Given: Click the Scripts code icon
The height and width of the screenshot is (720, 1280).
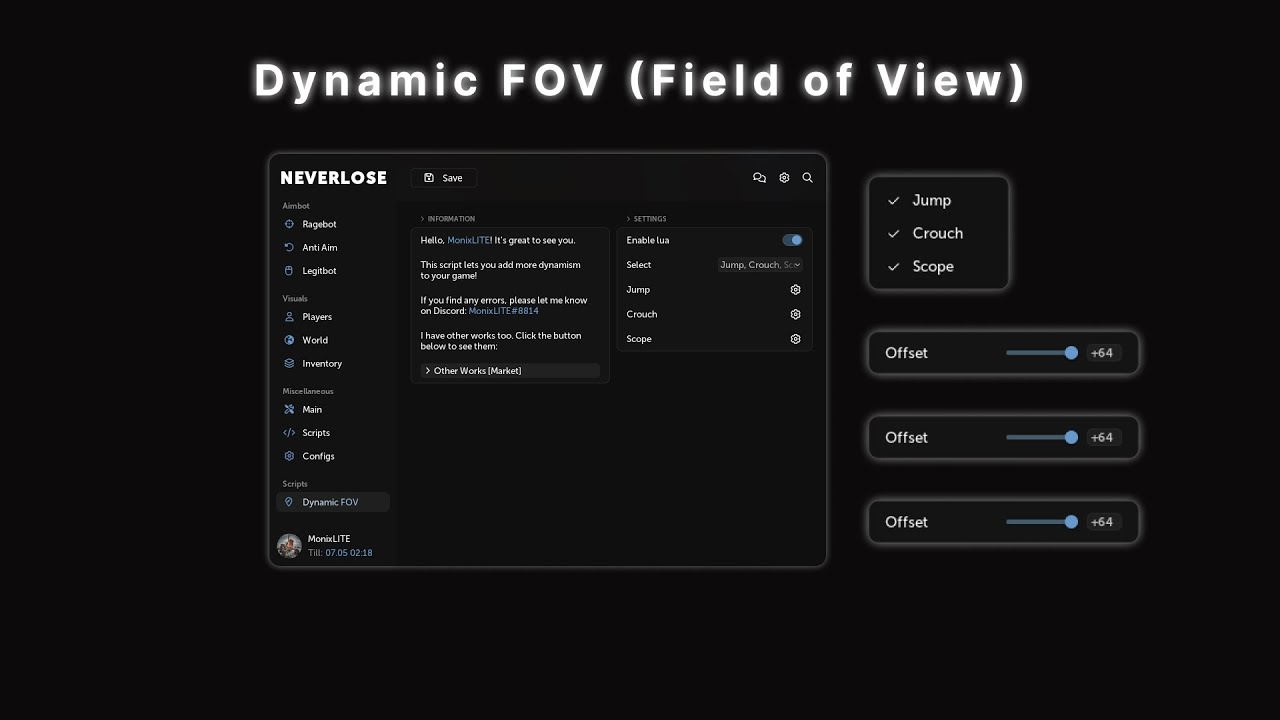Looking at the screenshot, I should 289,433.
